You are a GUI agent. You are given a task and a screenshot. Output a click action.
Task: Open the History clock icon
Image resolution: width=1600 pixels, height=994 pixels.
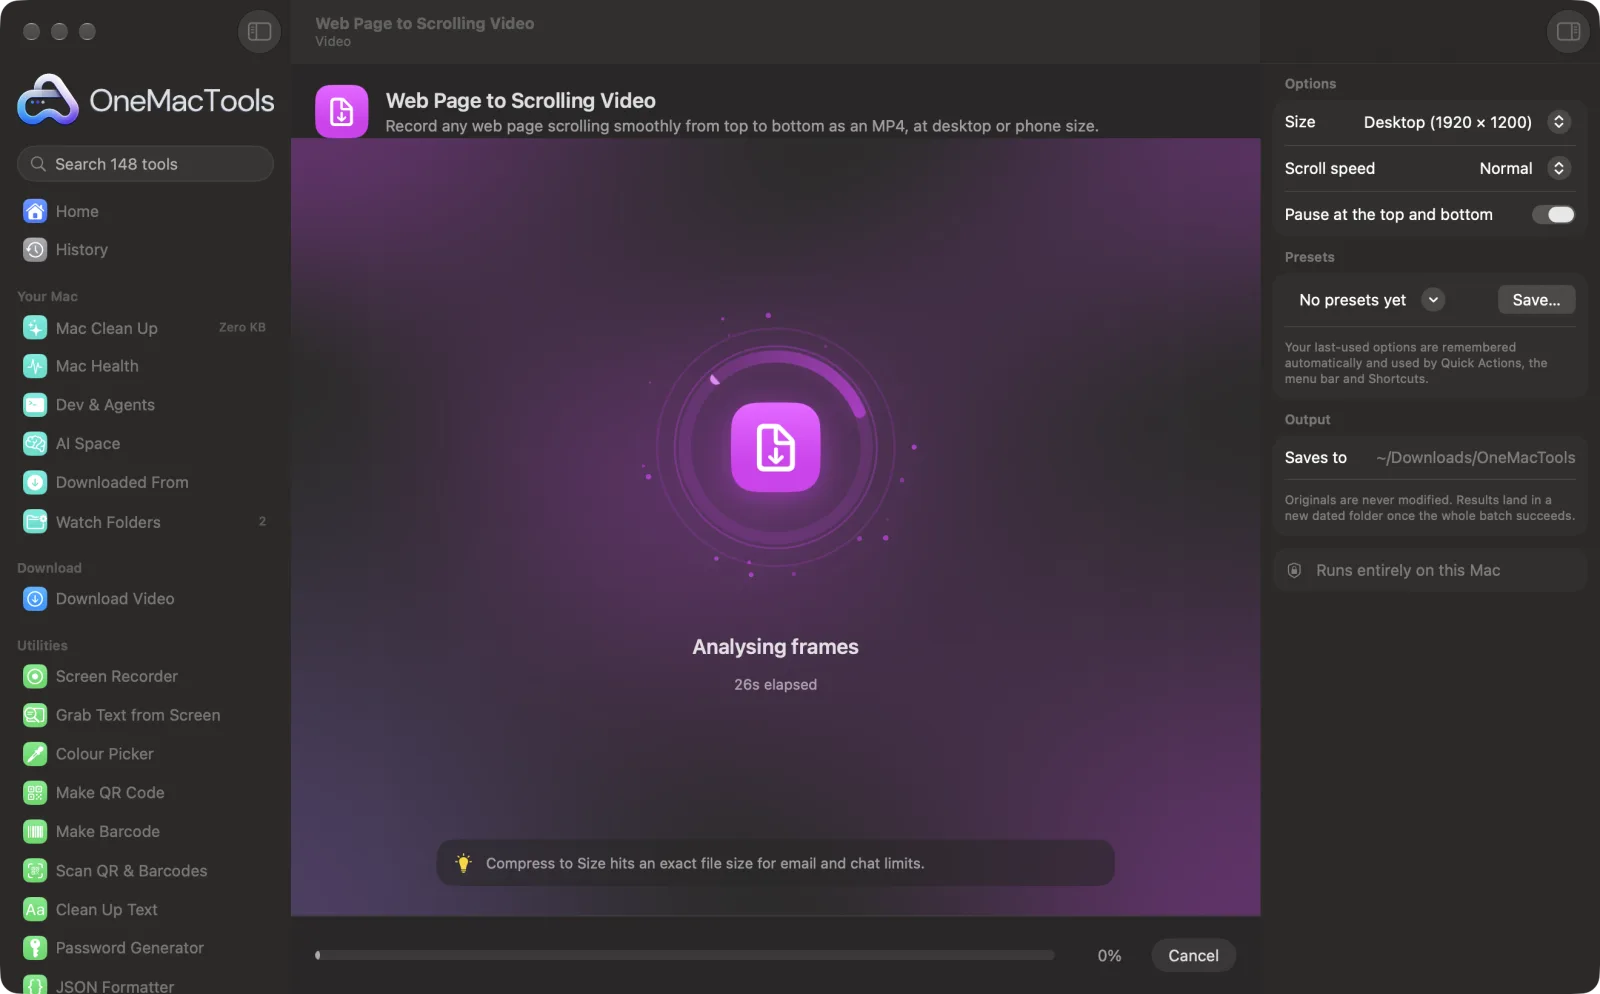coord(35,249)
